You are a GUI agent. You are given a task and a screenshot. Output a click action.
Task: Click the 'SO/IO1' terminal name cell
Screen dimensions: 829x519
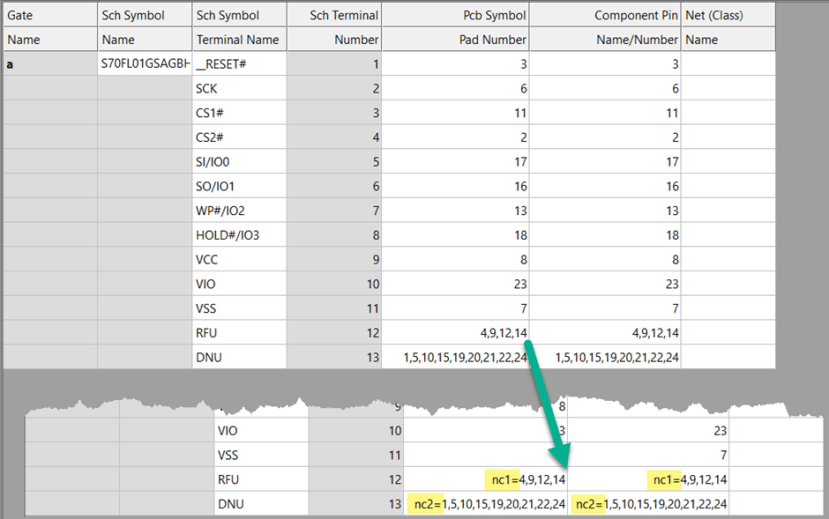click(x=240, y=186)
